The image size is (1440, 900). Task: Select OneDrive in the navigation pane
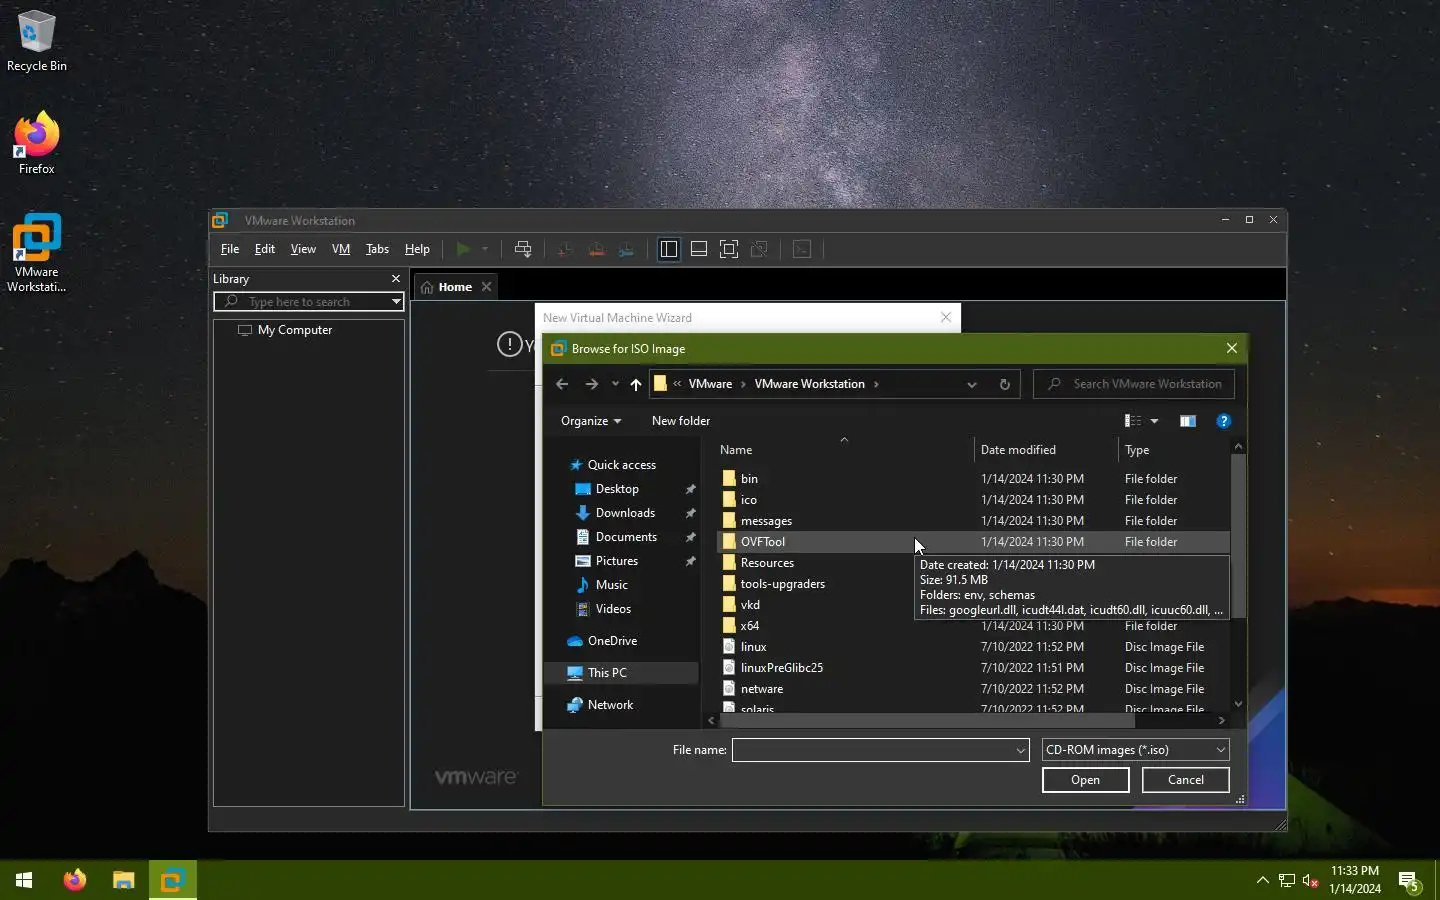point(602,641)
